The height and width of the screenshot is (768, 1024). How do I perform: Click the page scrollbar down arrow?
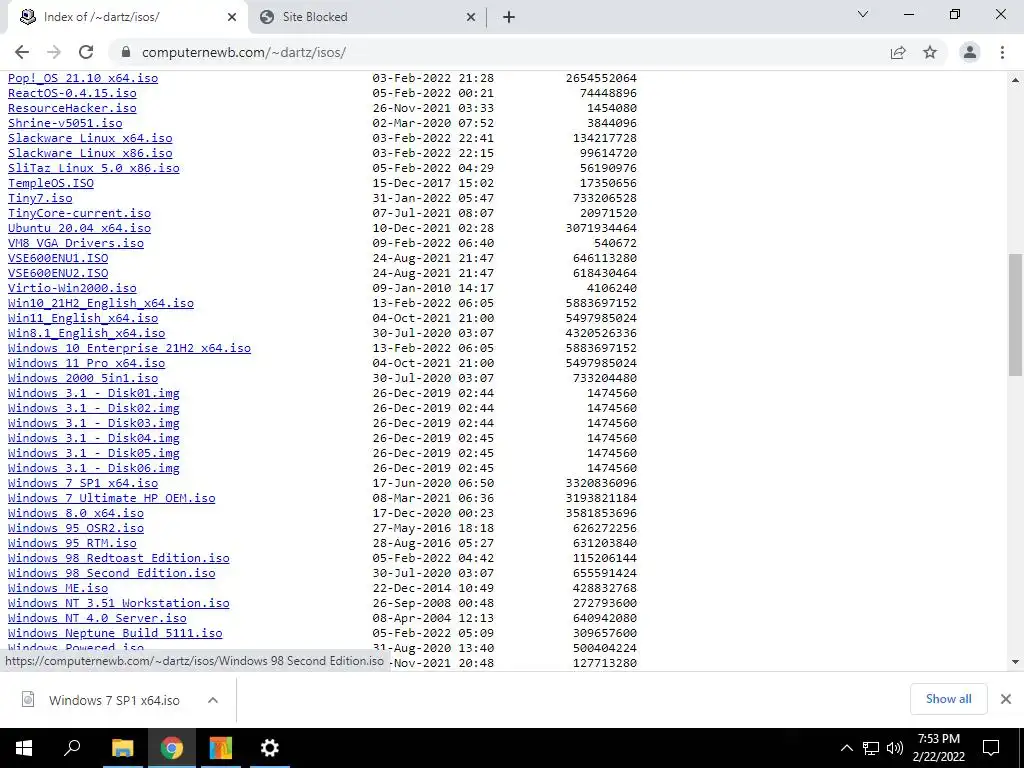point(1015,662)
